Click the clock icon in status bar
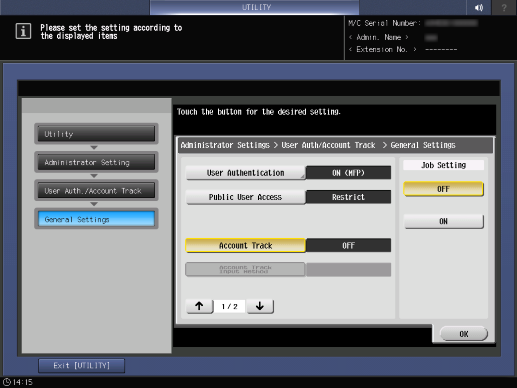Viewport: 517px width, 388px height. click(x=7, y=382)
